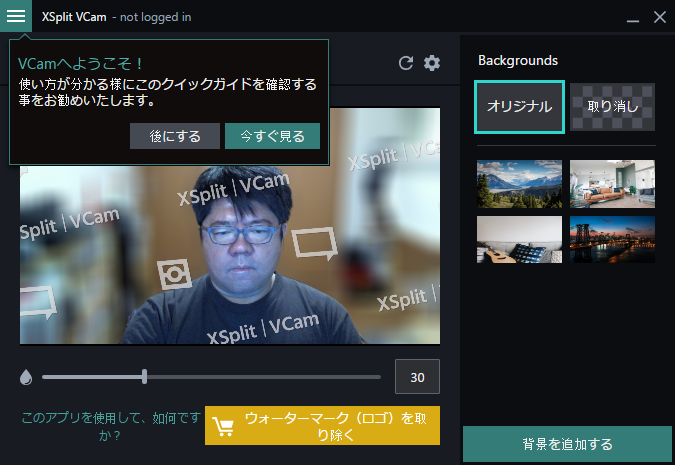Click the VCamへようこそ！ title text

tap(80, 64)
